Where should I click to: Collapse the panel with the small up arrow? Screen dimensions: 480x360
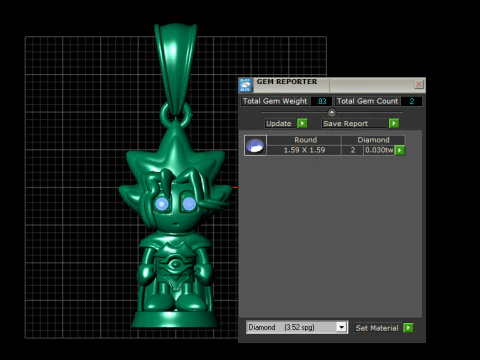(332, 112)
